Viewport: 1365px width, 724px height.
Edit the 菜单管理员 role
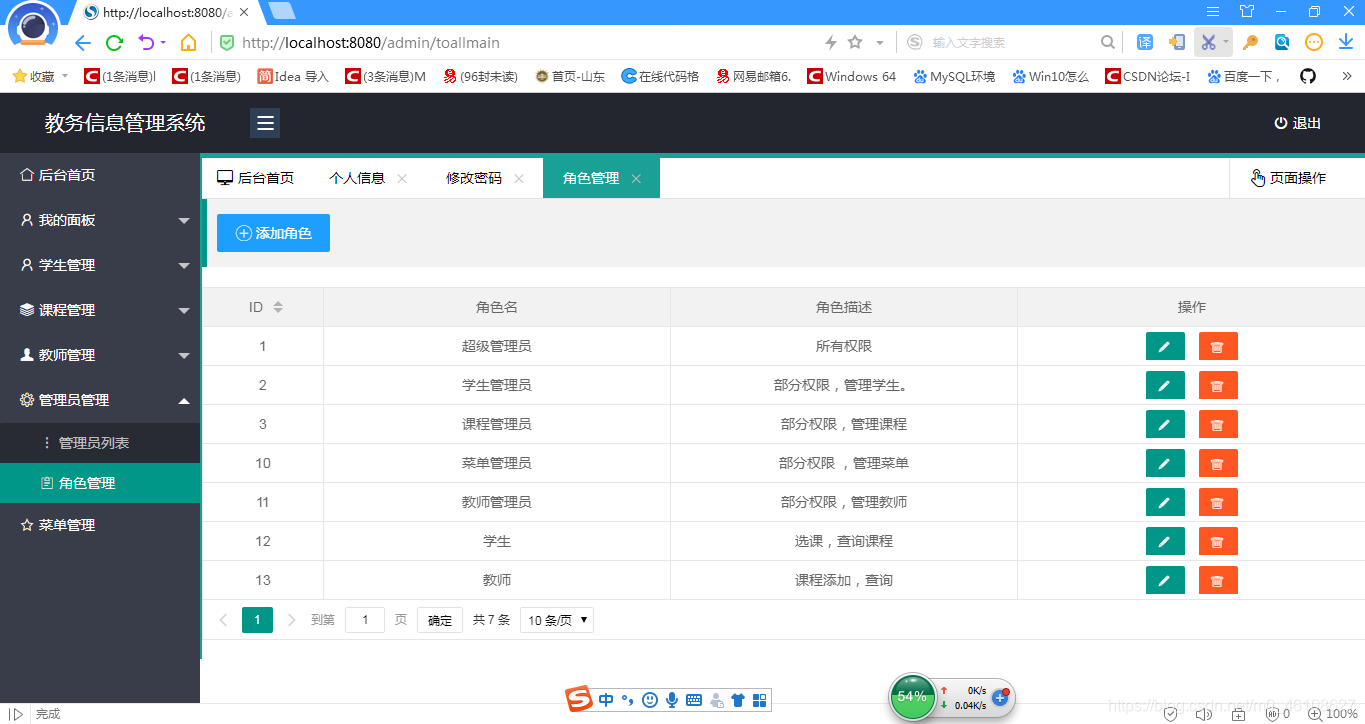(x=1165, y=463)
